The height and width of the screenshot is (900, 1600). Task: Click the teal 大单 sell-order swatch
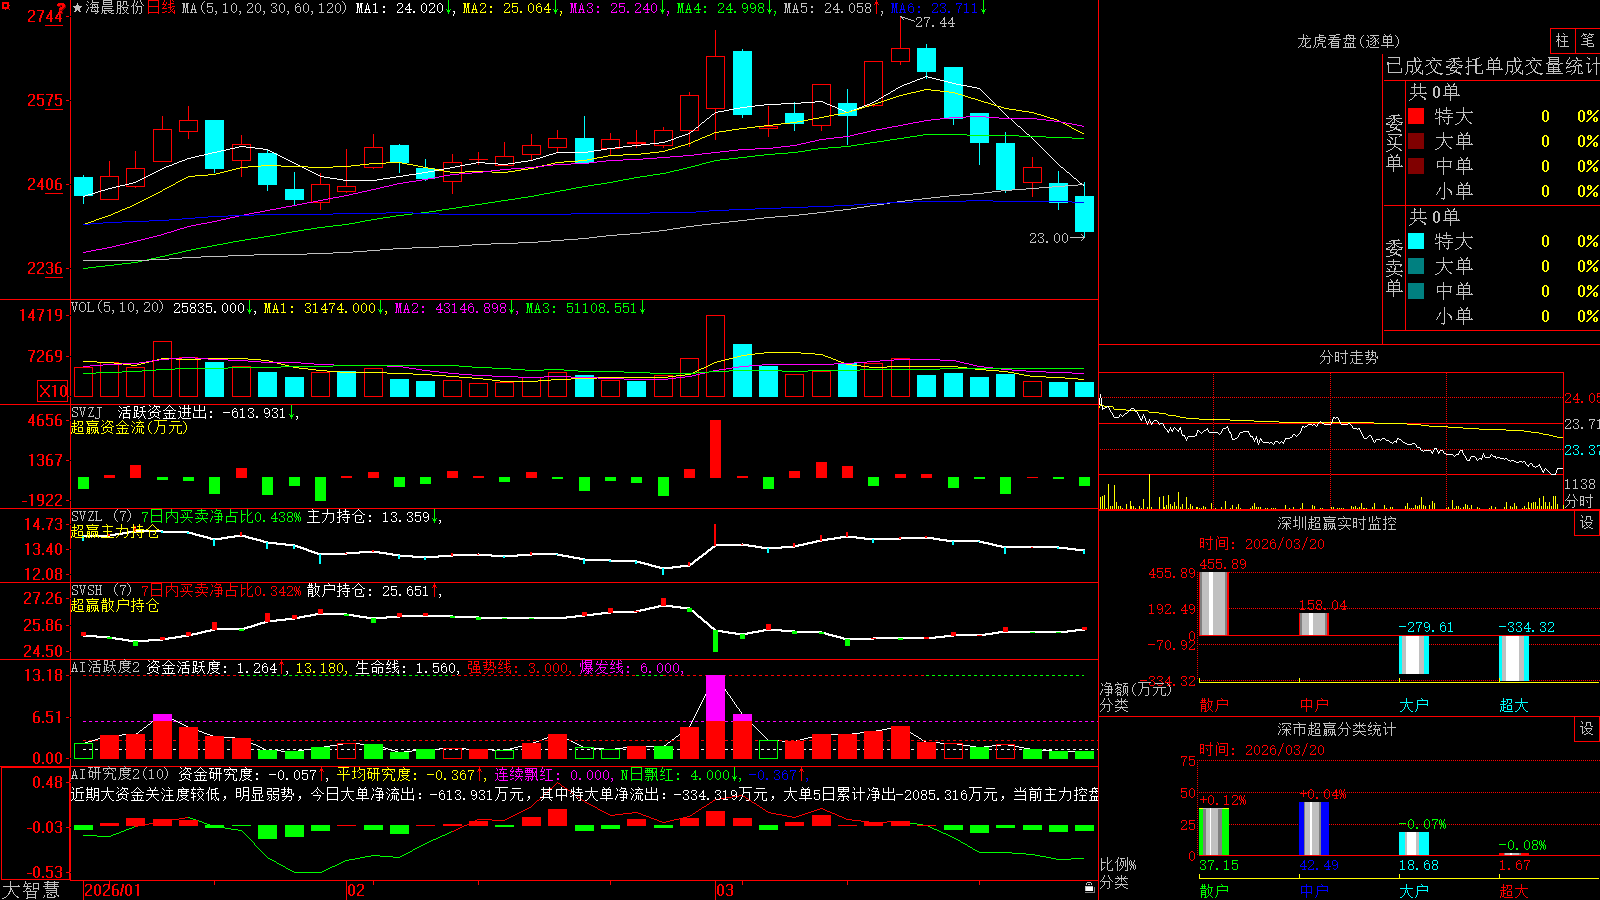pos(1416,266)
